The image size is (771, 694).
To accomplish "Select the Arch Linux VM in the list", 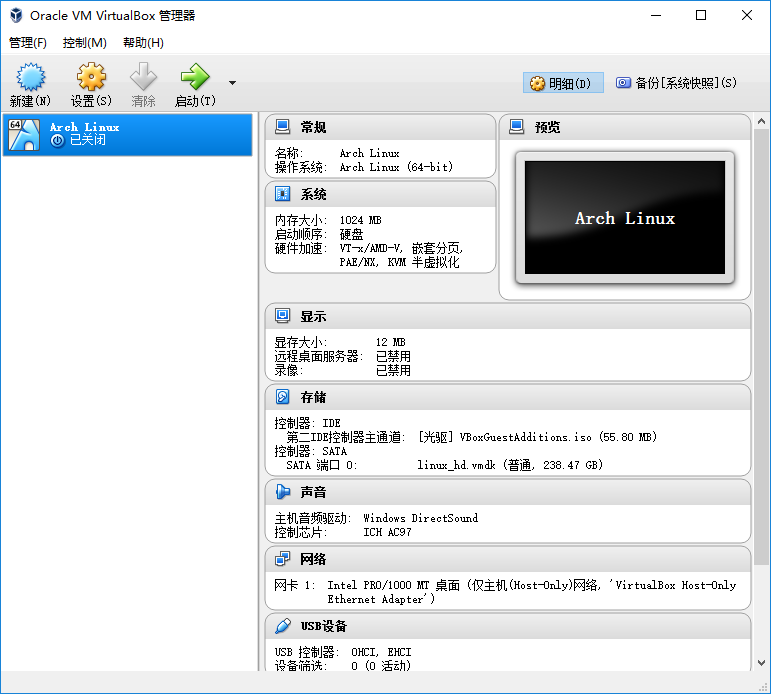I will point(127,135).
